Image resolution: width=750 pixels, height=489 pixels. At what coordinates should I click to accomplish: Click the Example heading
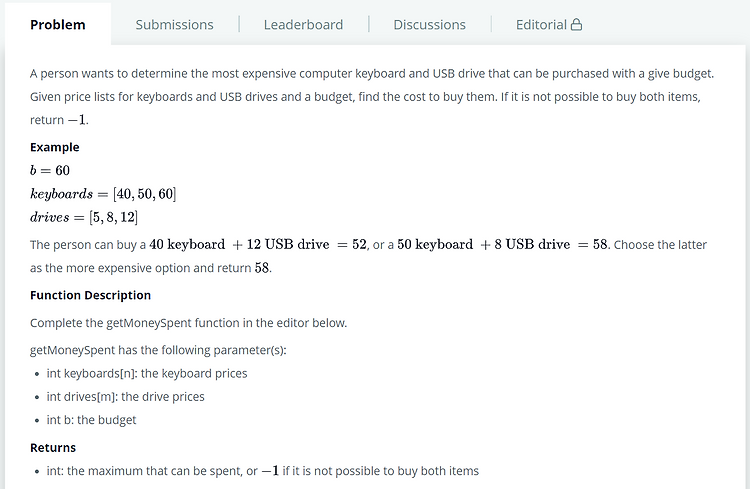(x=55, y=147)
